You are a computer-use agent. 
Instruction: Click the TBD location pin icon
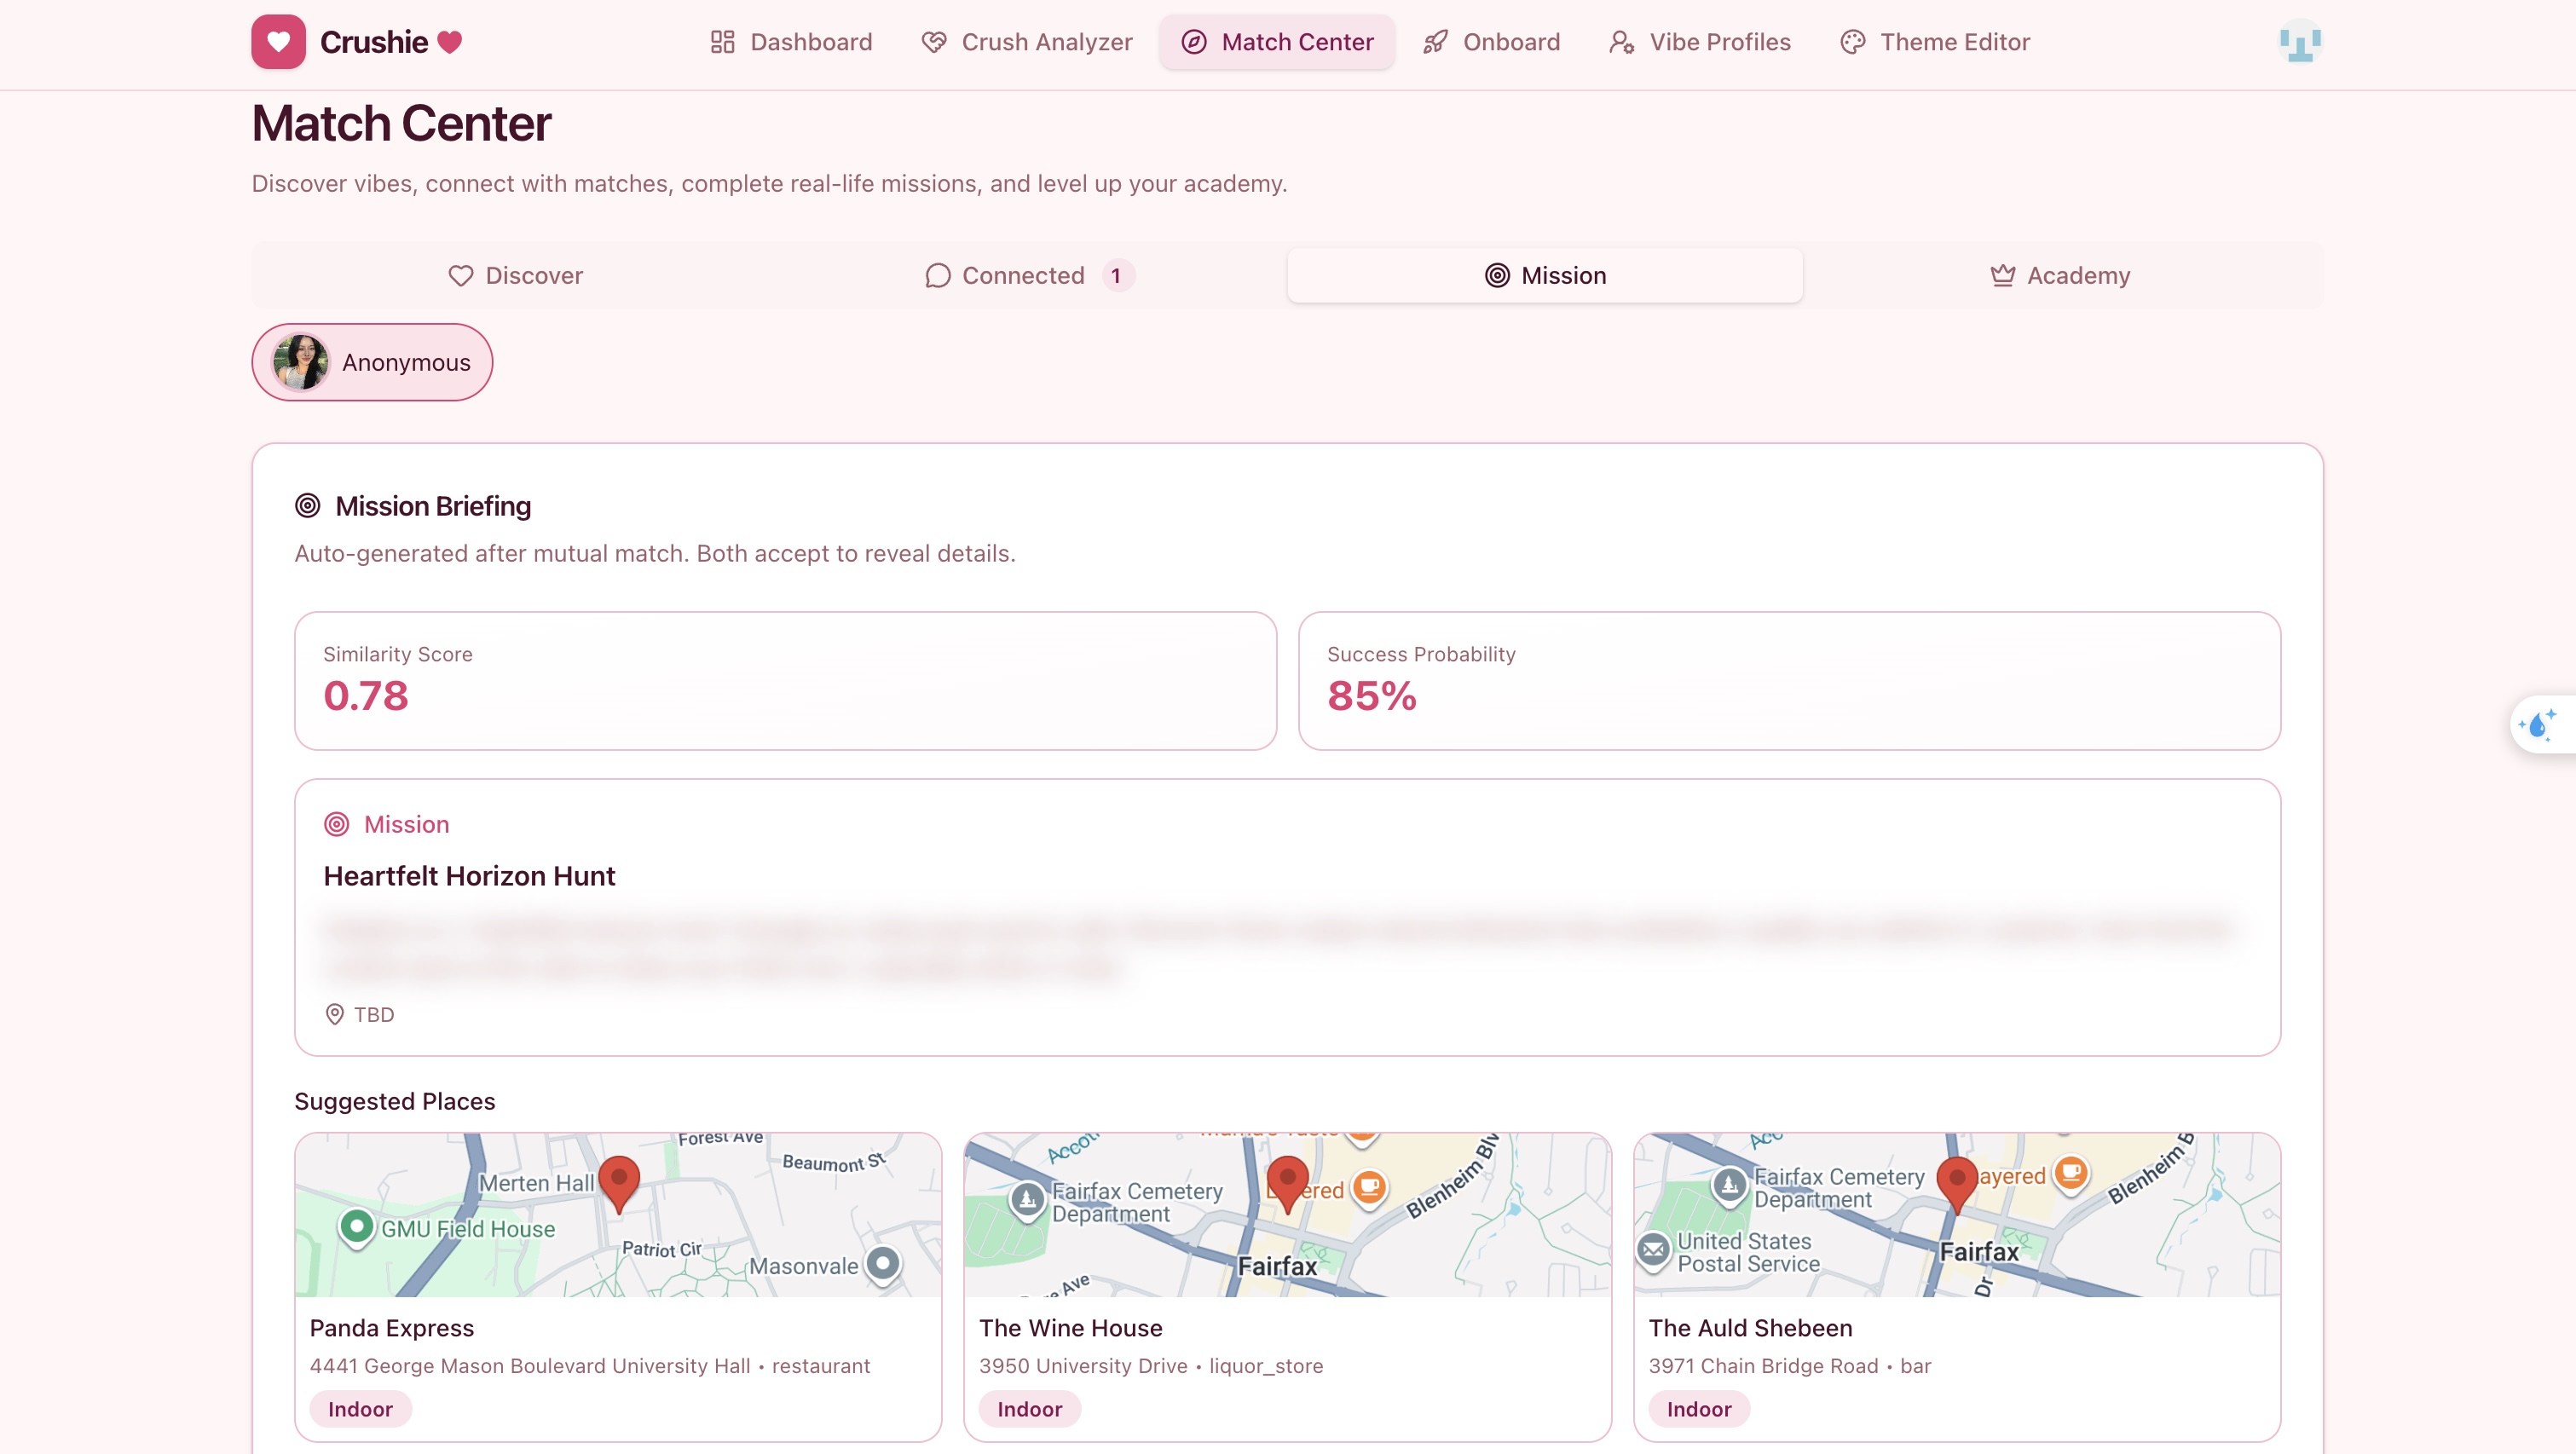point(334,1014)
